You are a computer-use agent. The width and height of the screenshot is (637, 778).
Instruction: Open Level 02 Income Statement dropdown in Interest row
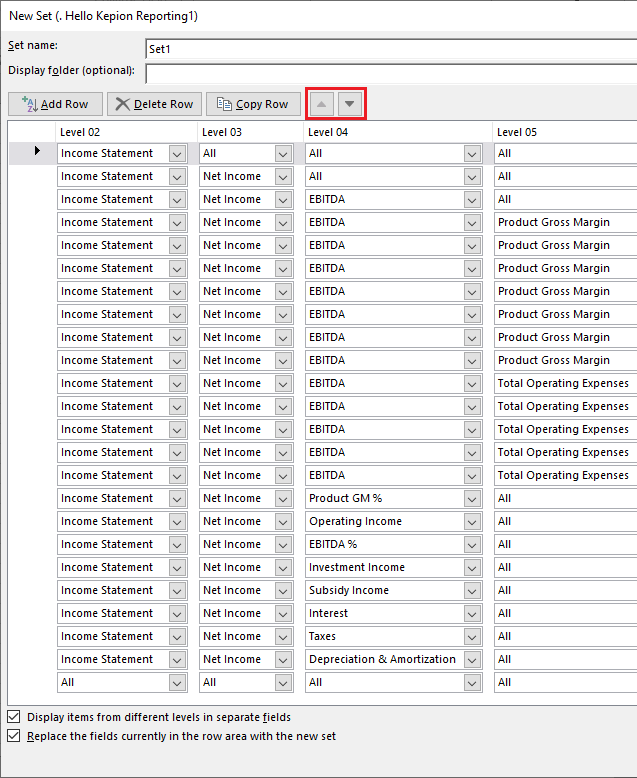click(177, 613)
